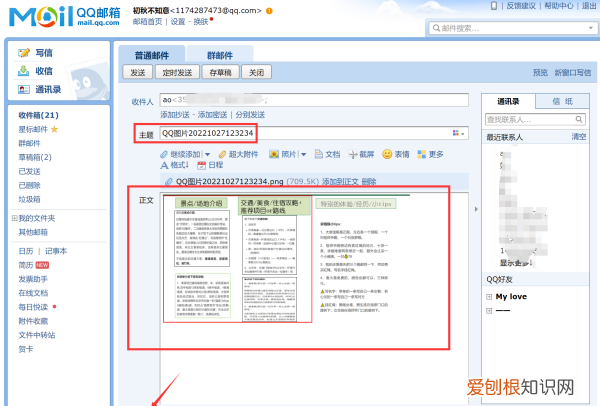This screenshot has width=600, height=406.
Task: Click the 添加密送 link
Action: (212, 115)
